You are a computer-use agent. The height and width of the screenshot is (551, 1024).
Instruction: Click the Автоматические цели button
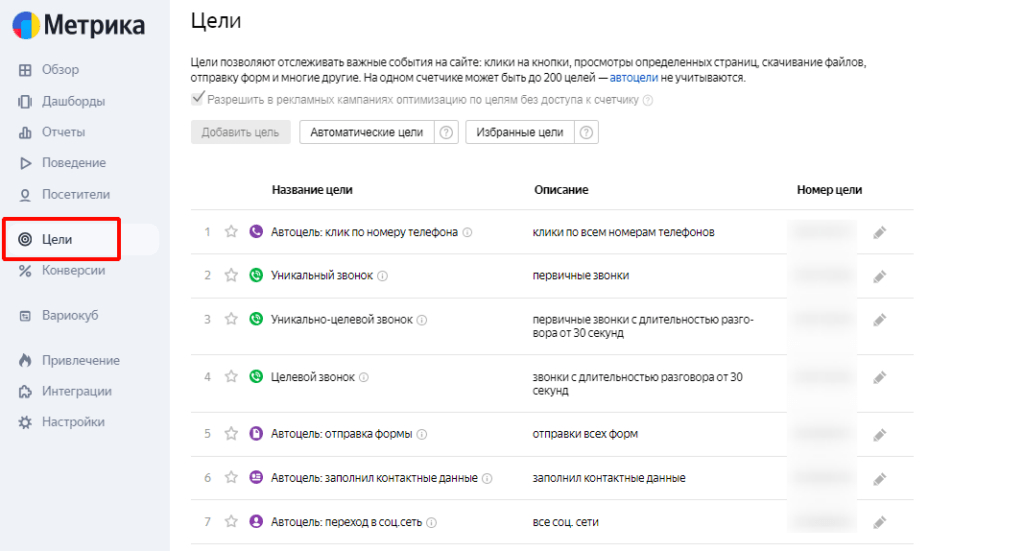[x=366, y=133]
